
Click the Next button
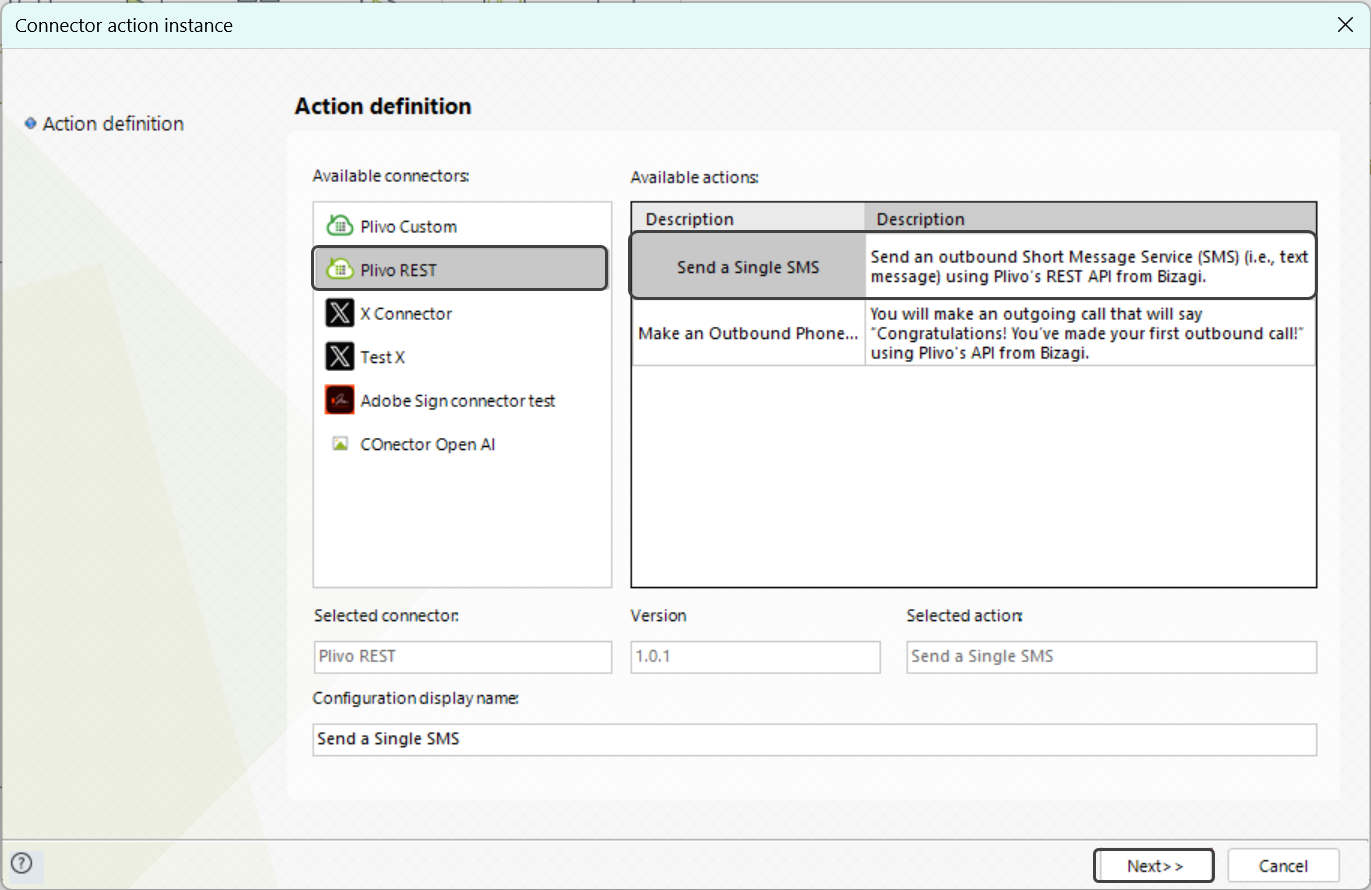coord(1154,866)
